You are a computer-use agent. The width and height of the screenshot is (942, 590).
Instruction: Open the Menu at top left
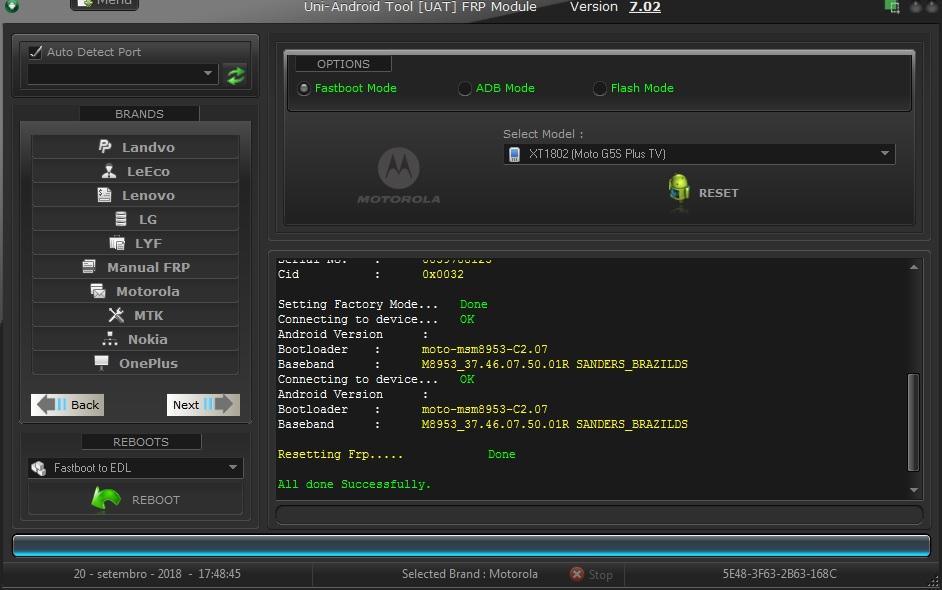coord(104,3)
